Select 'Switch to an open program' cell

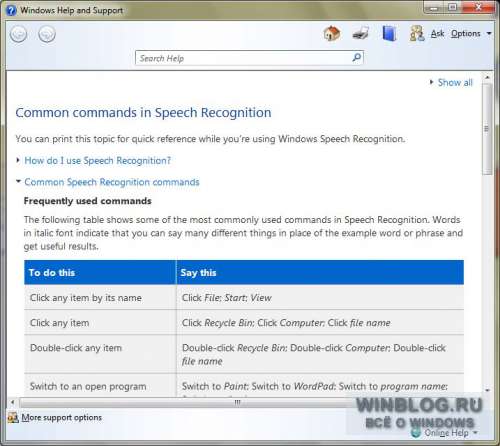[100, 386]
